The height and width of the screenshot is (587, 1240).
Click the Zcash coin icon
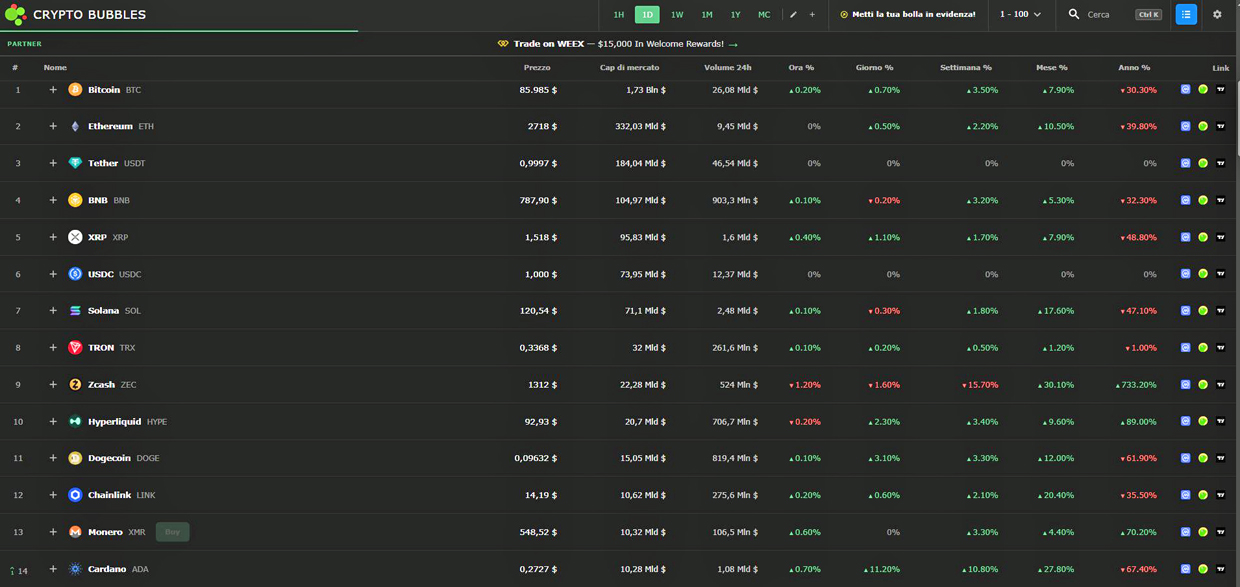point(75,384)
